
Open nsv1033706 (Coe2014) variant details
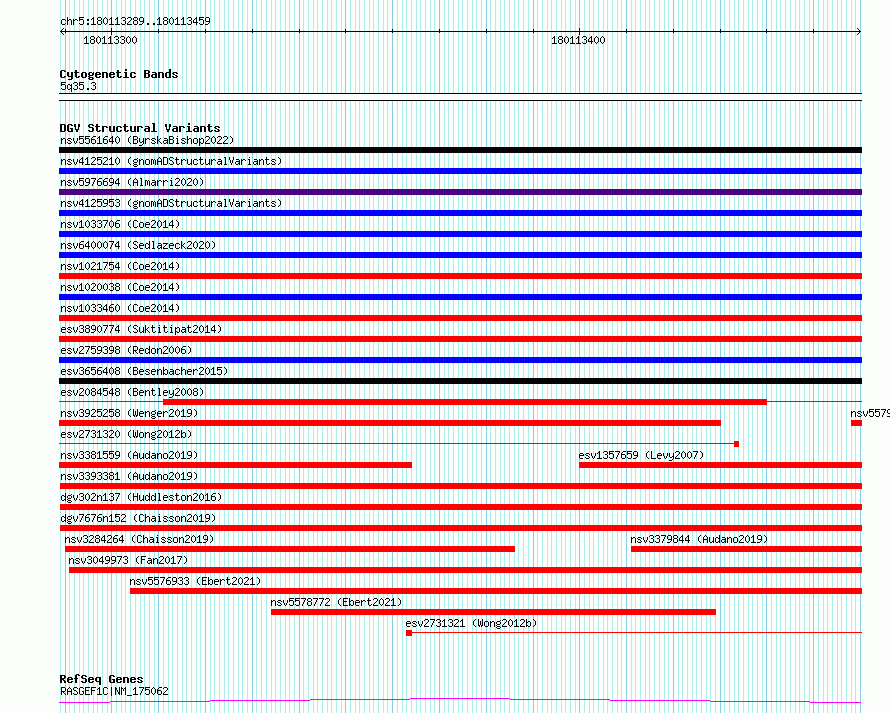(x=120, y=224)
